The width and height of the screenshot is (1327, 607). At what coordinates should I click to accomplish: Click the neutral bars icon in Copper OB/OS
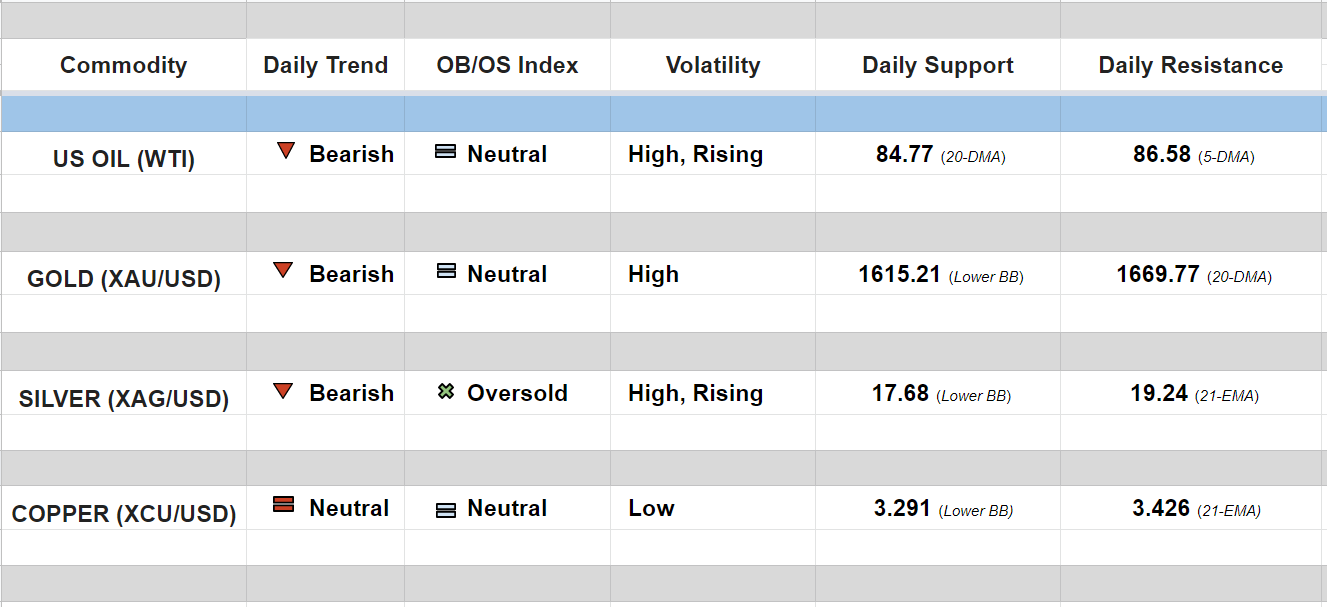446,510
